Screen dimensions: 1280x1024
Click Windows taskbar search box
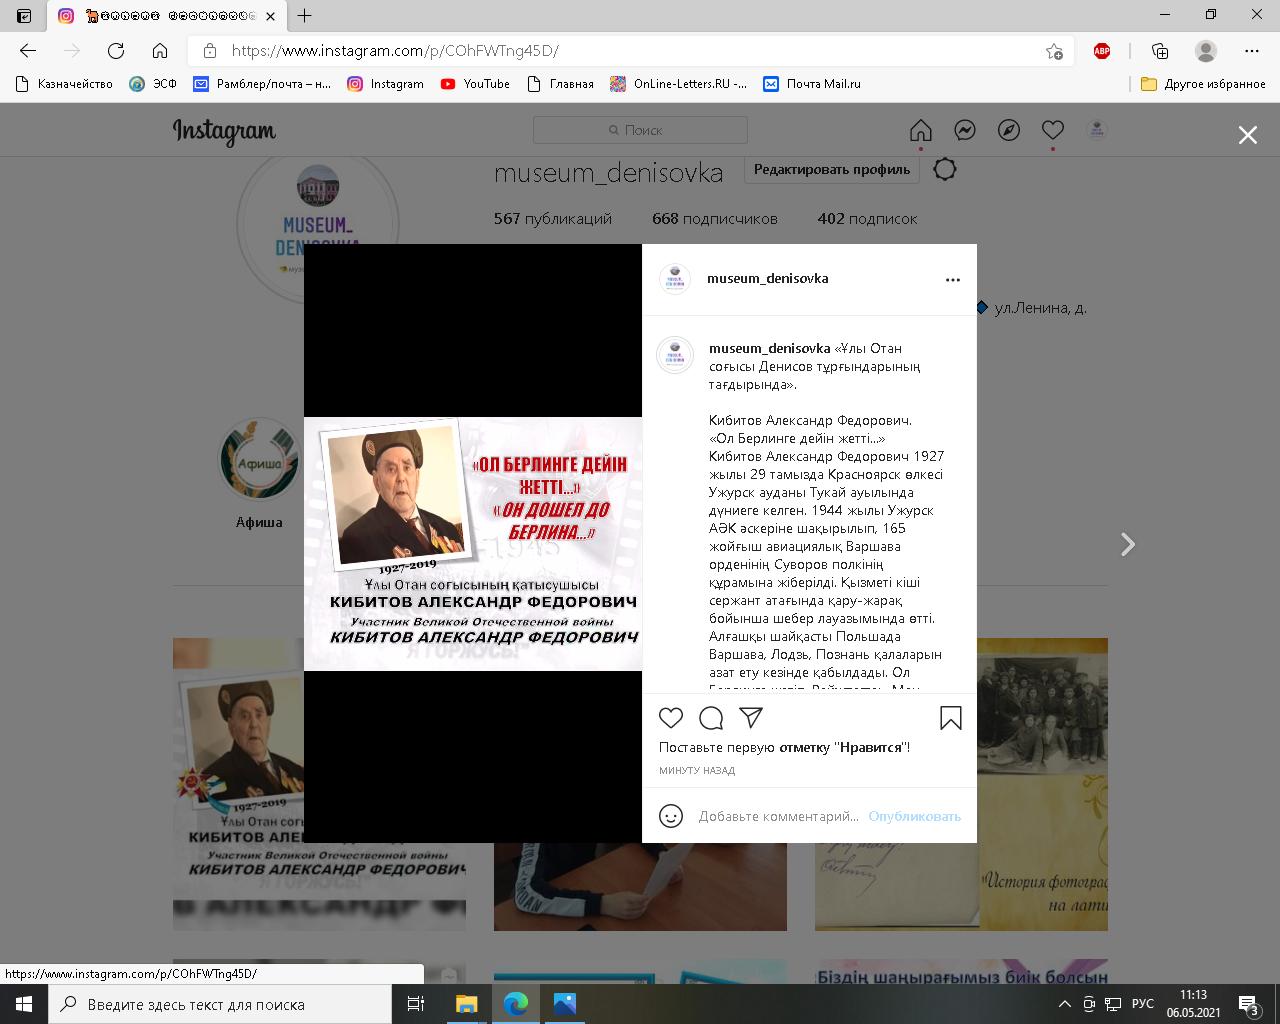[220, 1004]
